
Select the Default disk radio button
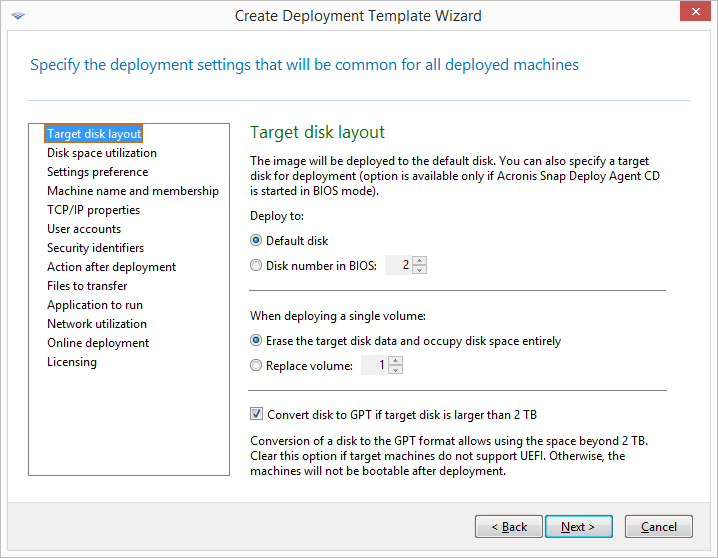(257, 241)
